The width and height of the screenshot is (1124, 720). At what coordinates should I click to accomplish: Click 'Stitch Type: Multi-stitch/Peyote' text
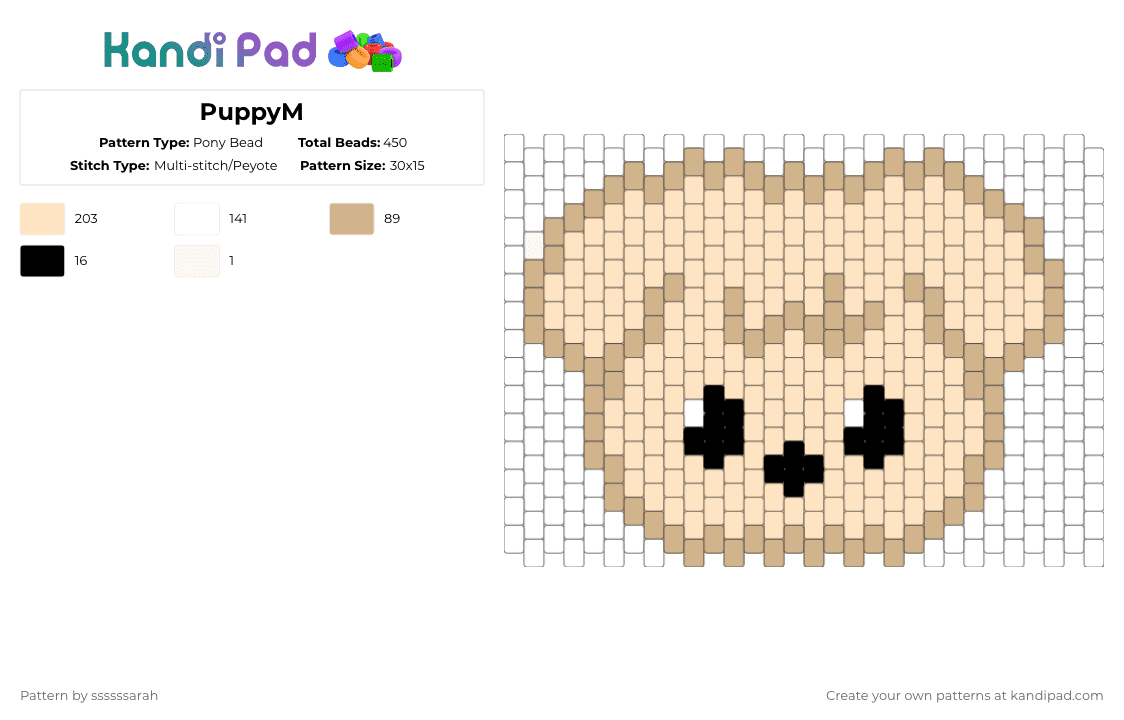point(173,166)
